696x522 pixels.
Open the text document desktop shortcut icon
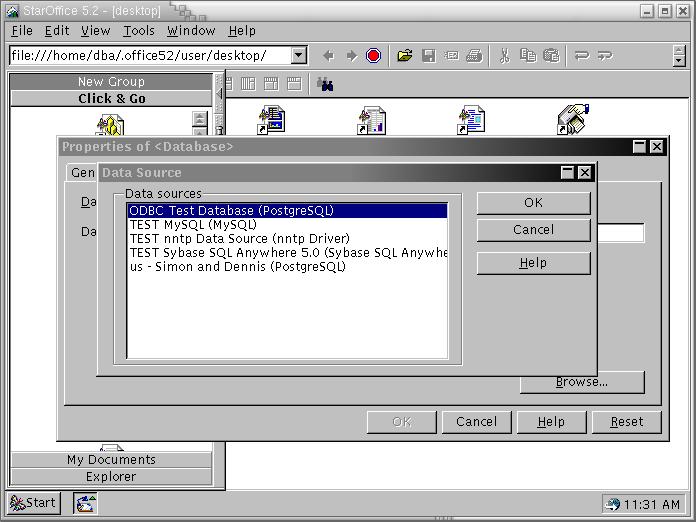(x=471, y=120)
